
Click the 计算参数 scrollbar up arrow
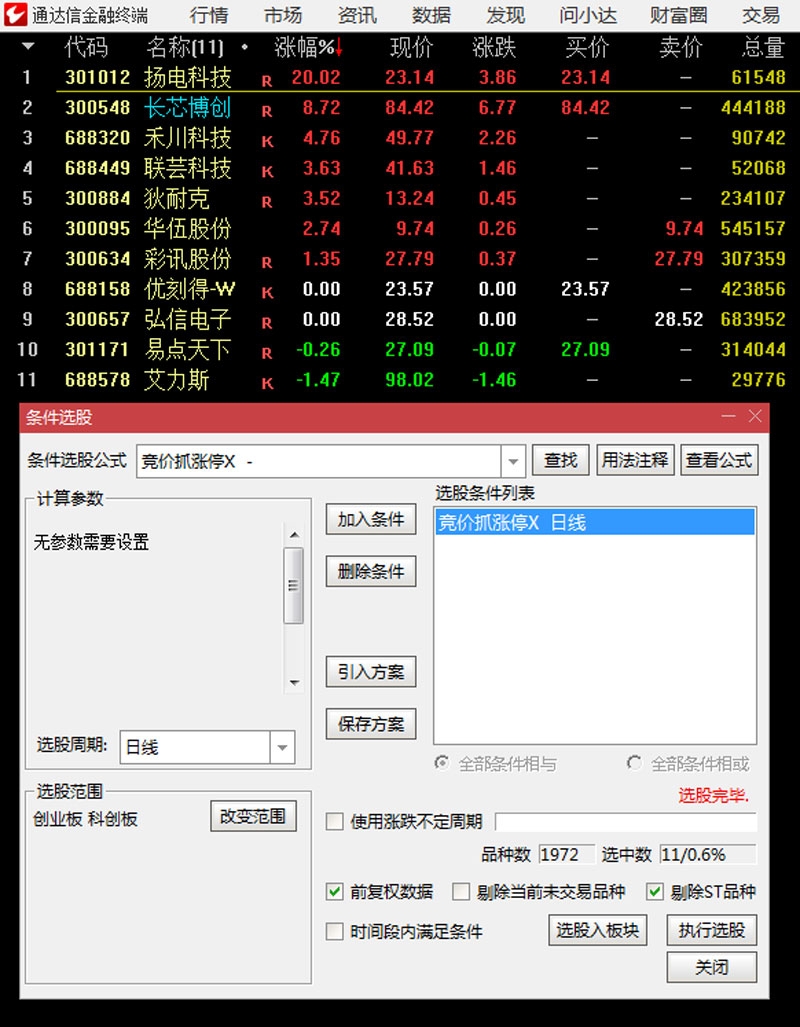(x=294, y=534)
